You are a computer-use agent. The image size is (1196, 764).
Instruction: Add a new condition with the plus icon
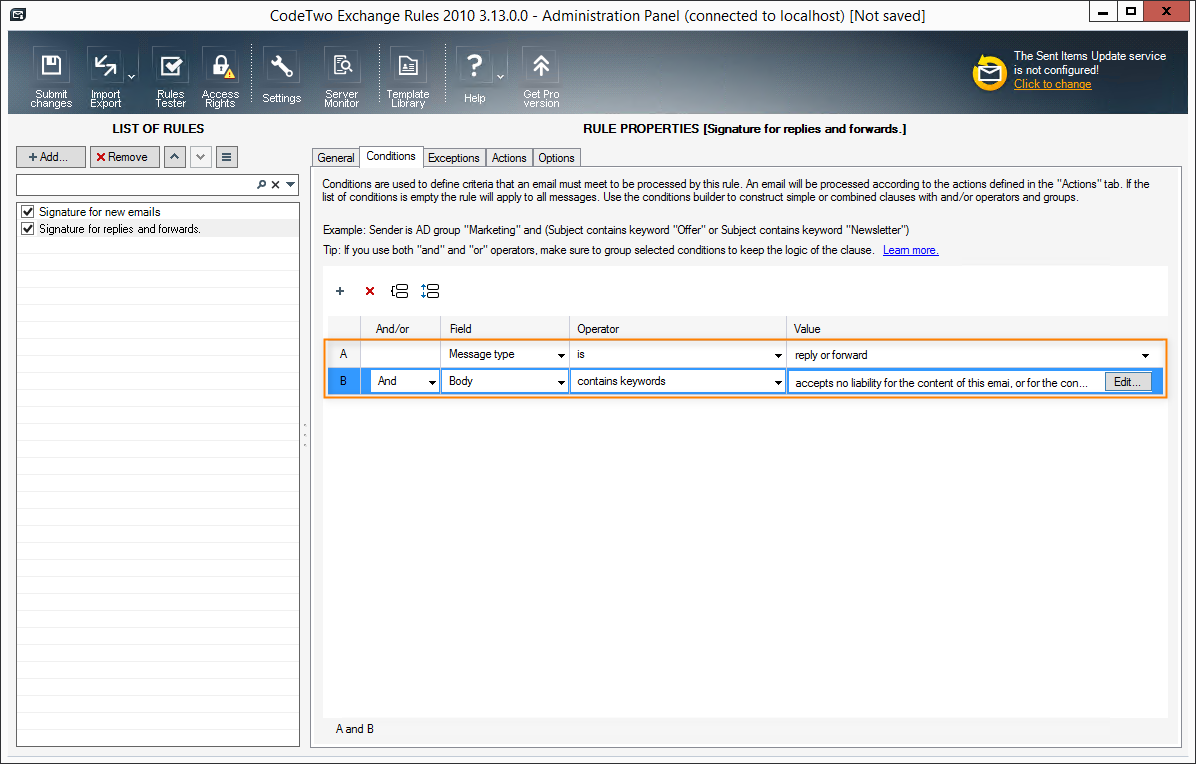340,291
